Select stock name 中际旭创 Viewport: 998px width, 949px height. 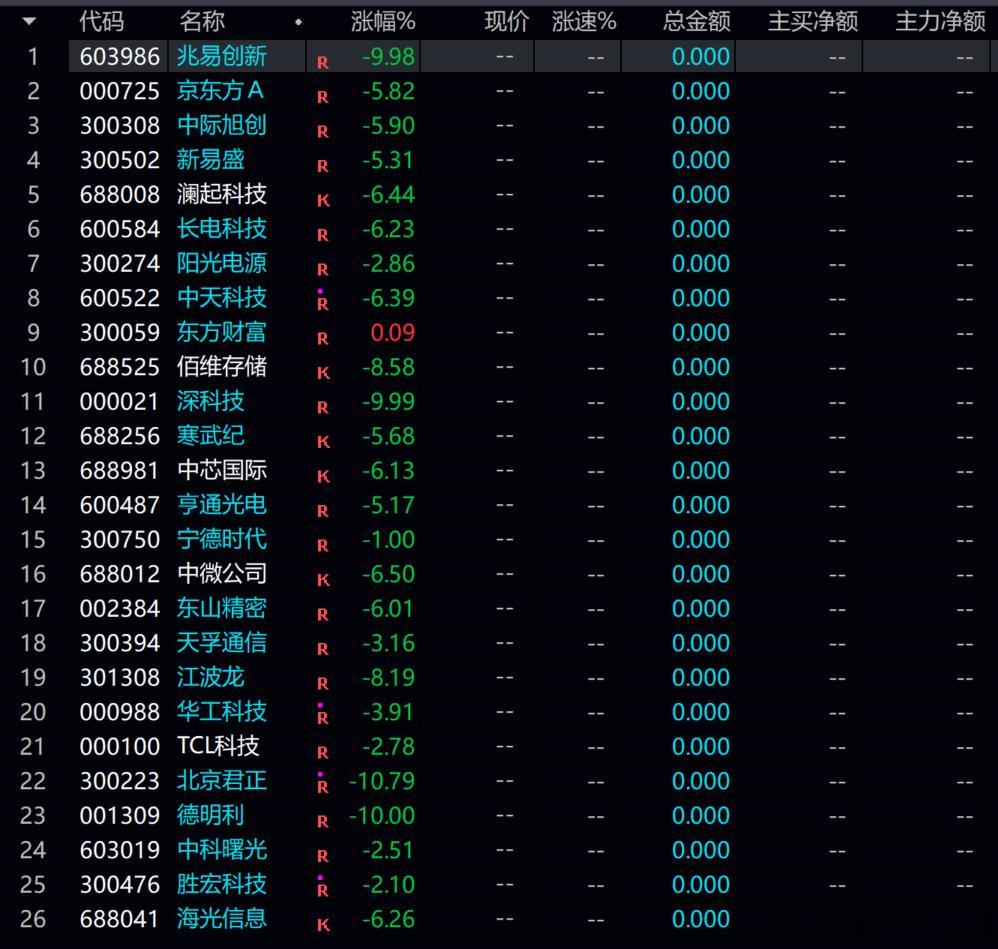(x=221, y=125)
